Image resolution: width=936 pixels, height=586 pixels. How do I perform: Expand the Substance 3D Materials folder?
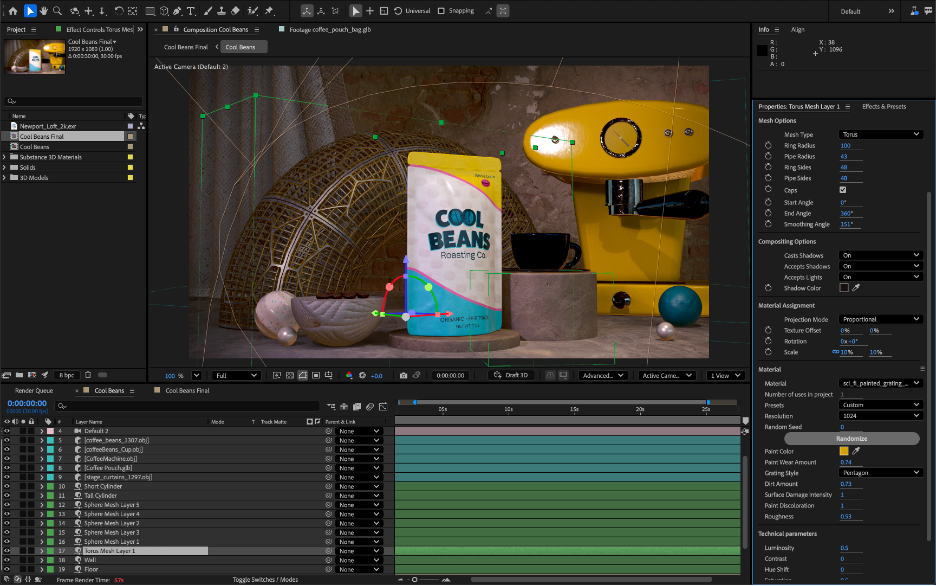click(5, 157)
